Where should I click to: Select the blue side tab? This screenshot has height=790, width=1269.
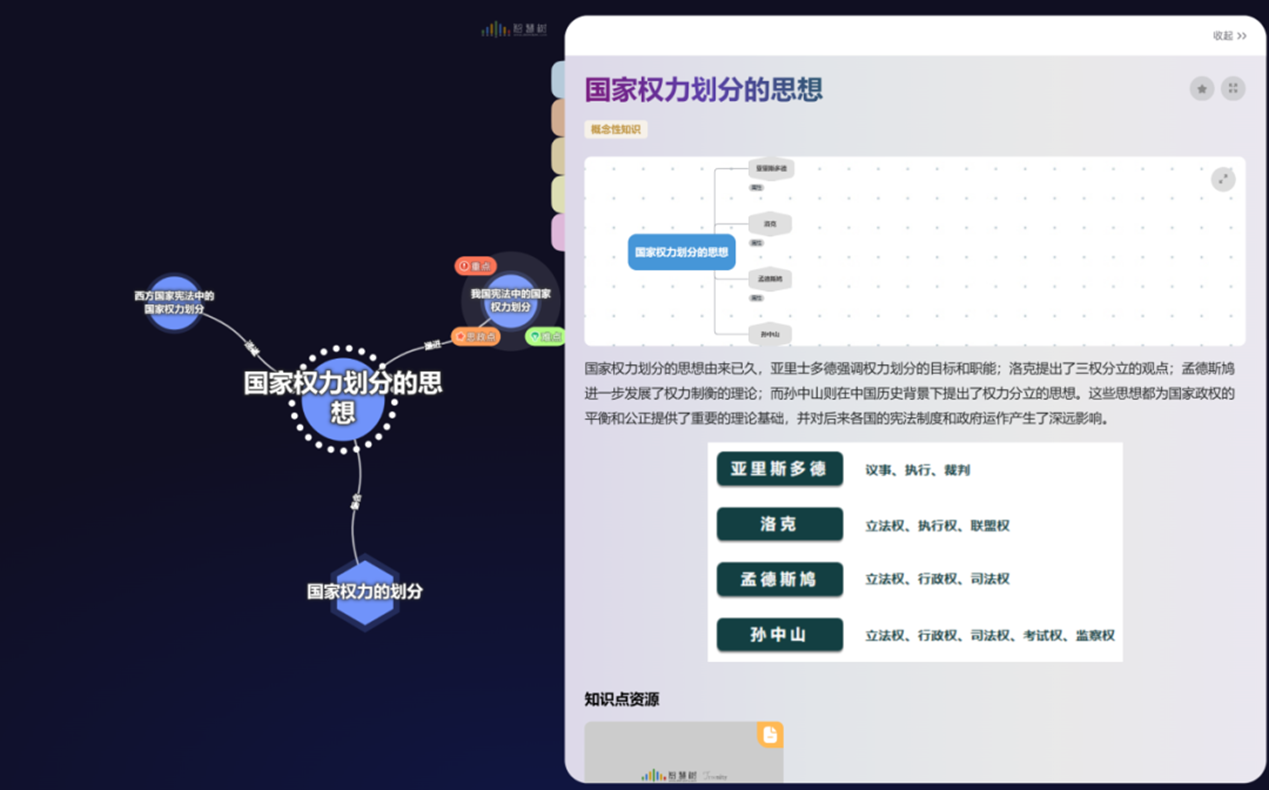[558, 80]
